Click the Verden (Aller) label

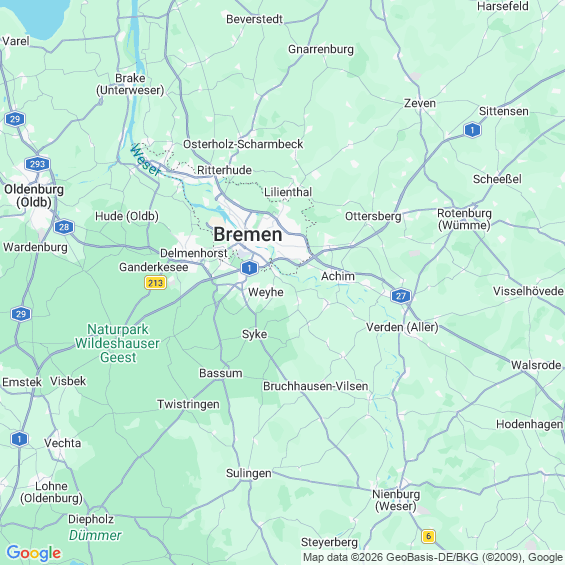(x=402, y=327)
